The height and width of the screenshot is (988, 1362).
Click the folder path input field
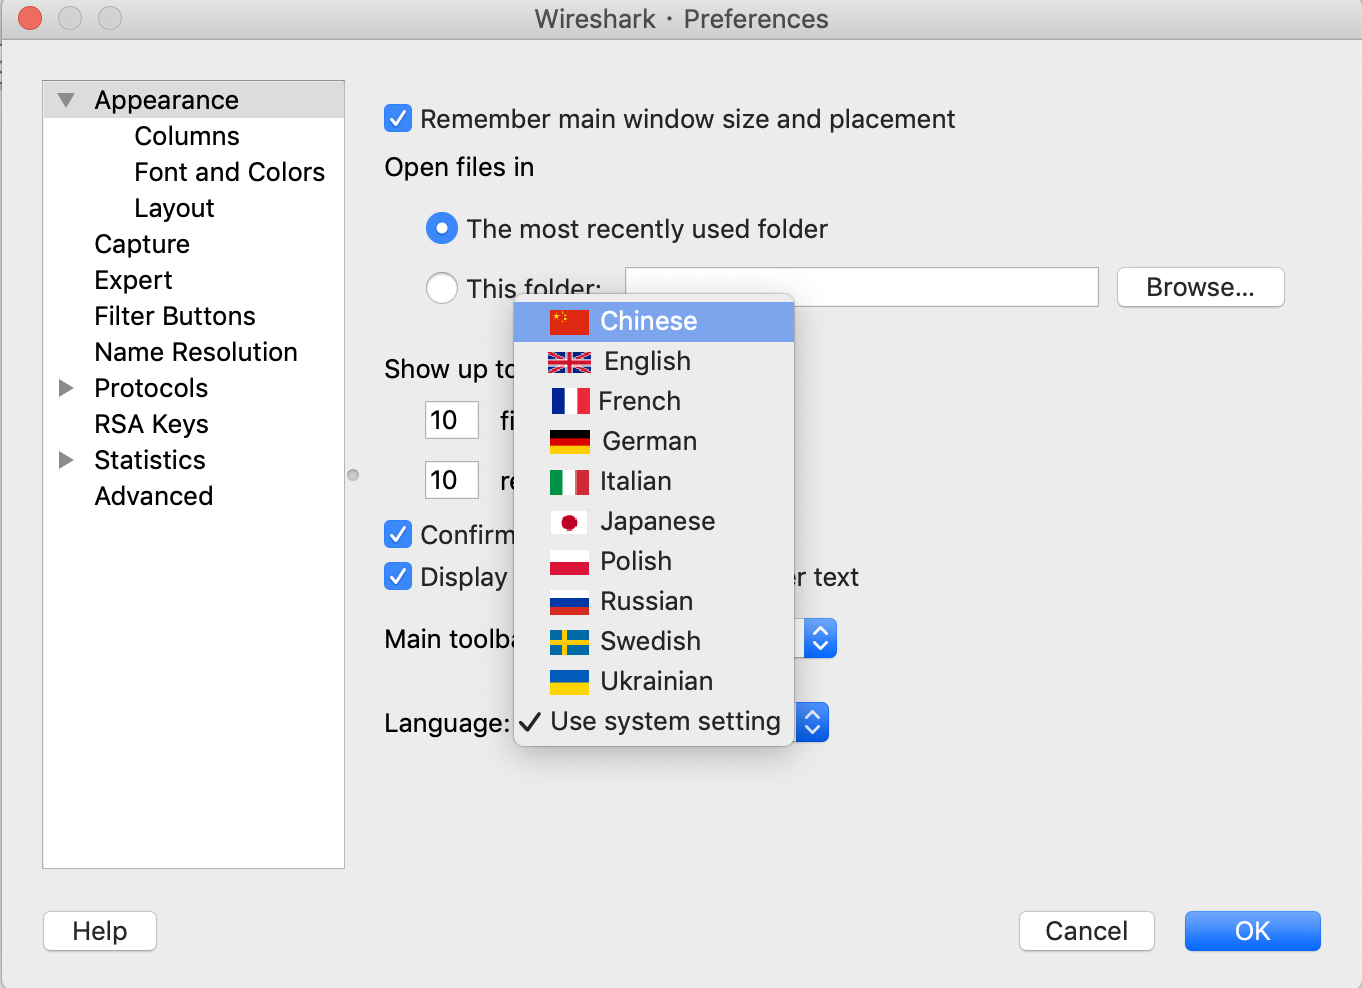(x=862, y=287)
